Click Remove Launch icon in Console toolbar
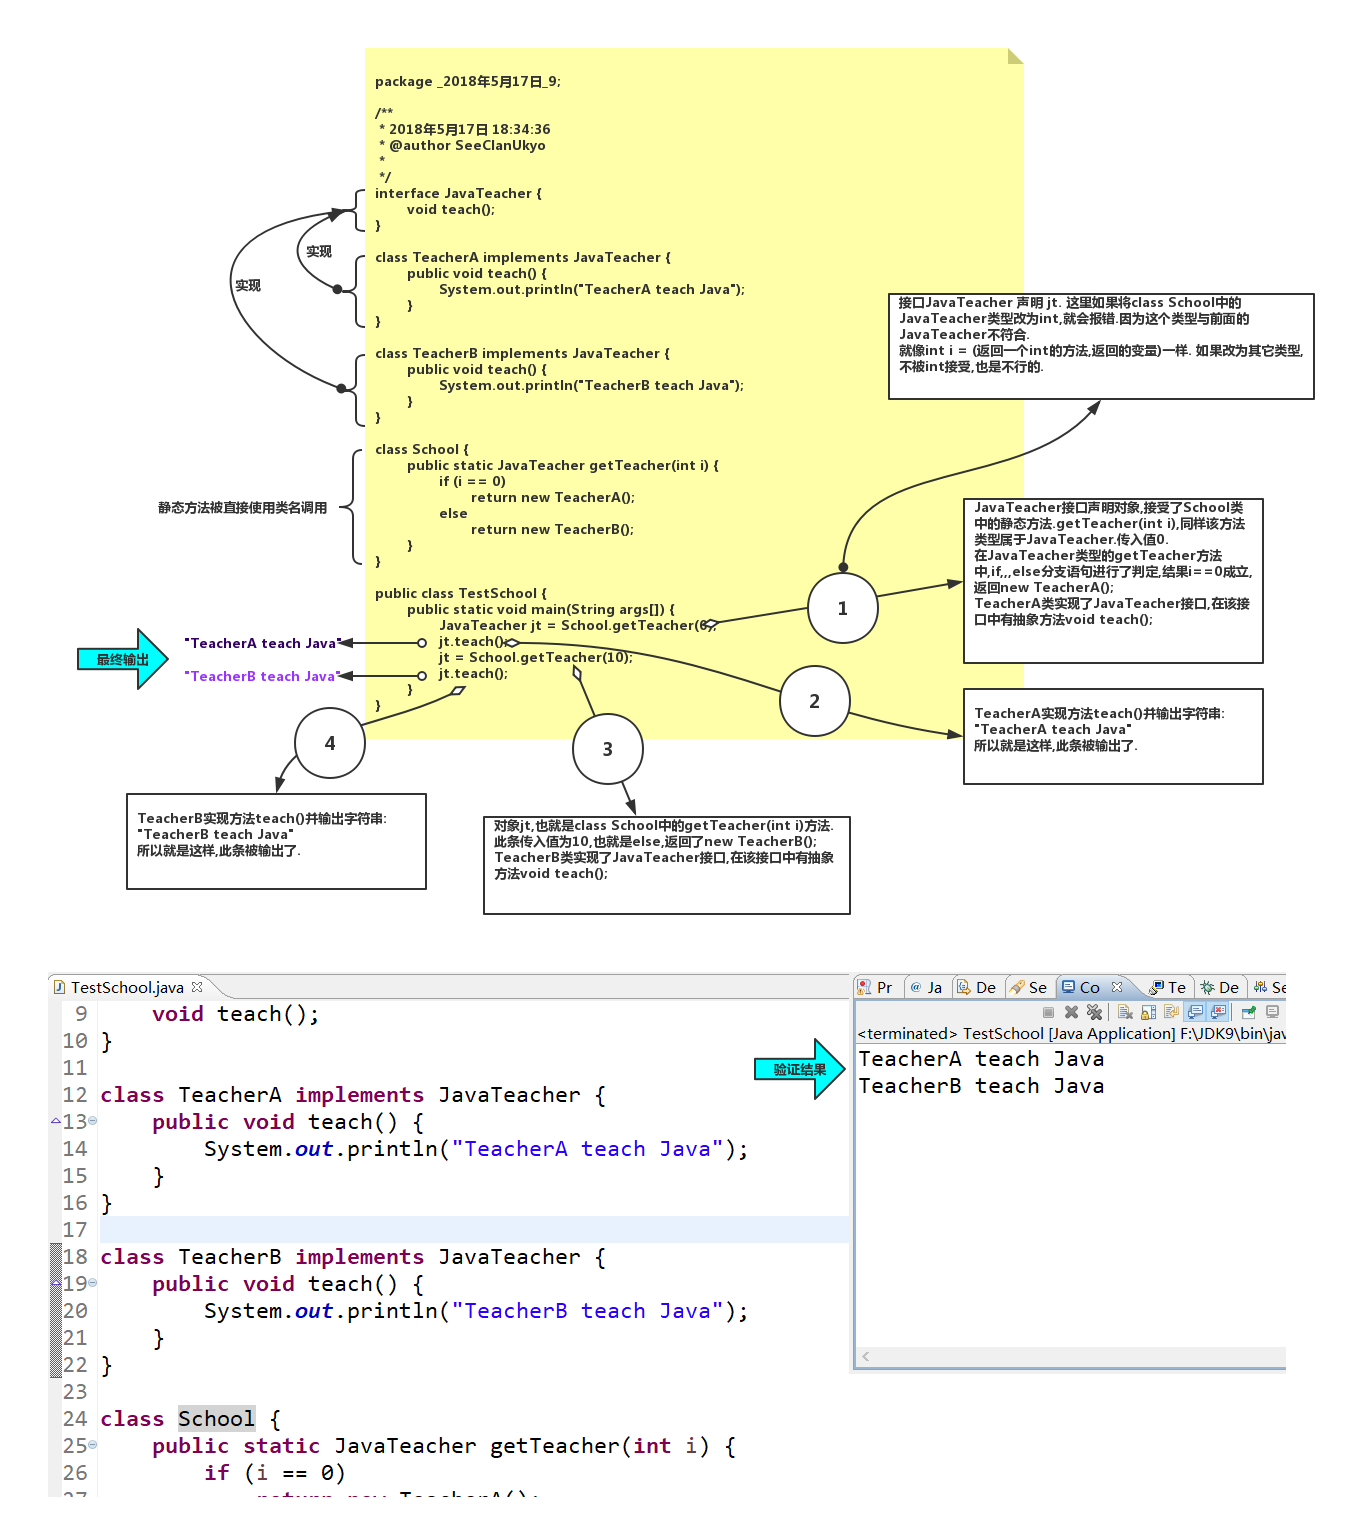Screen dimensions: 1346x1529 1071,1012
